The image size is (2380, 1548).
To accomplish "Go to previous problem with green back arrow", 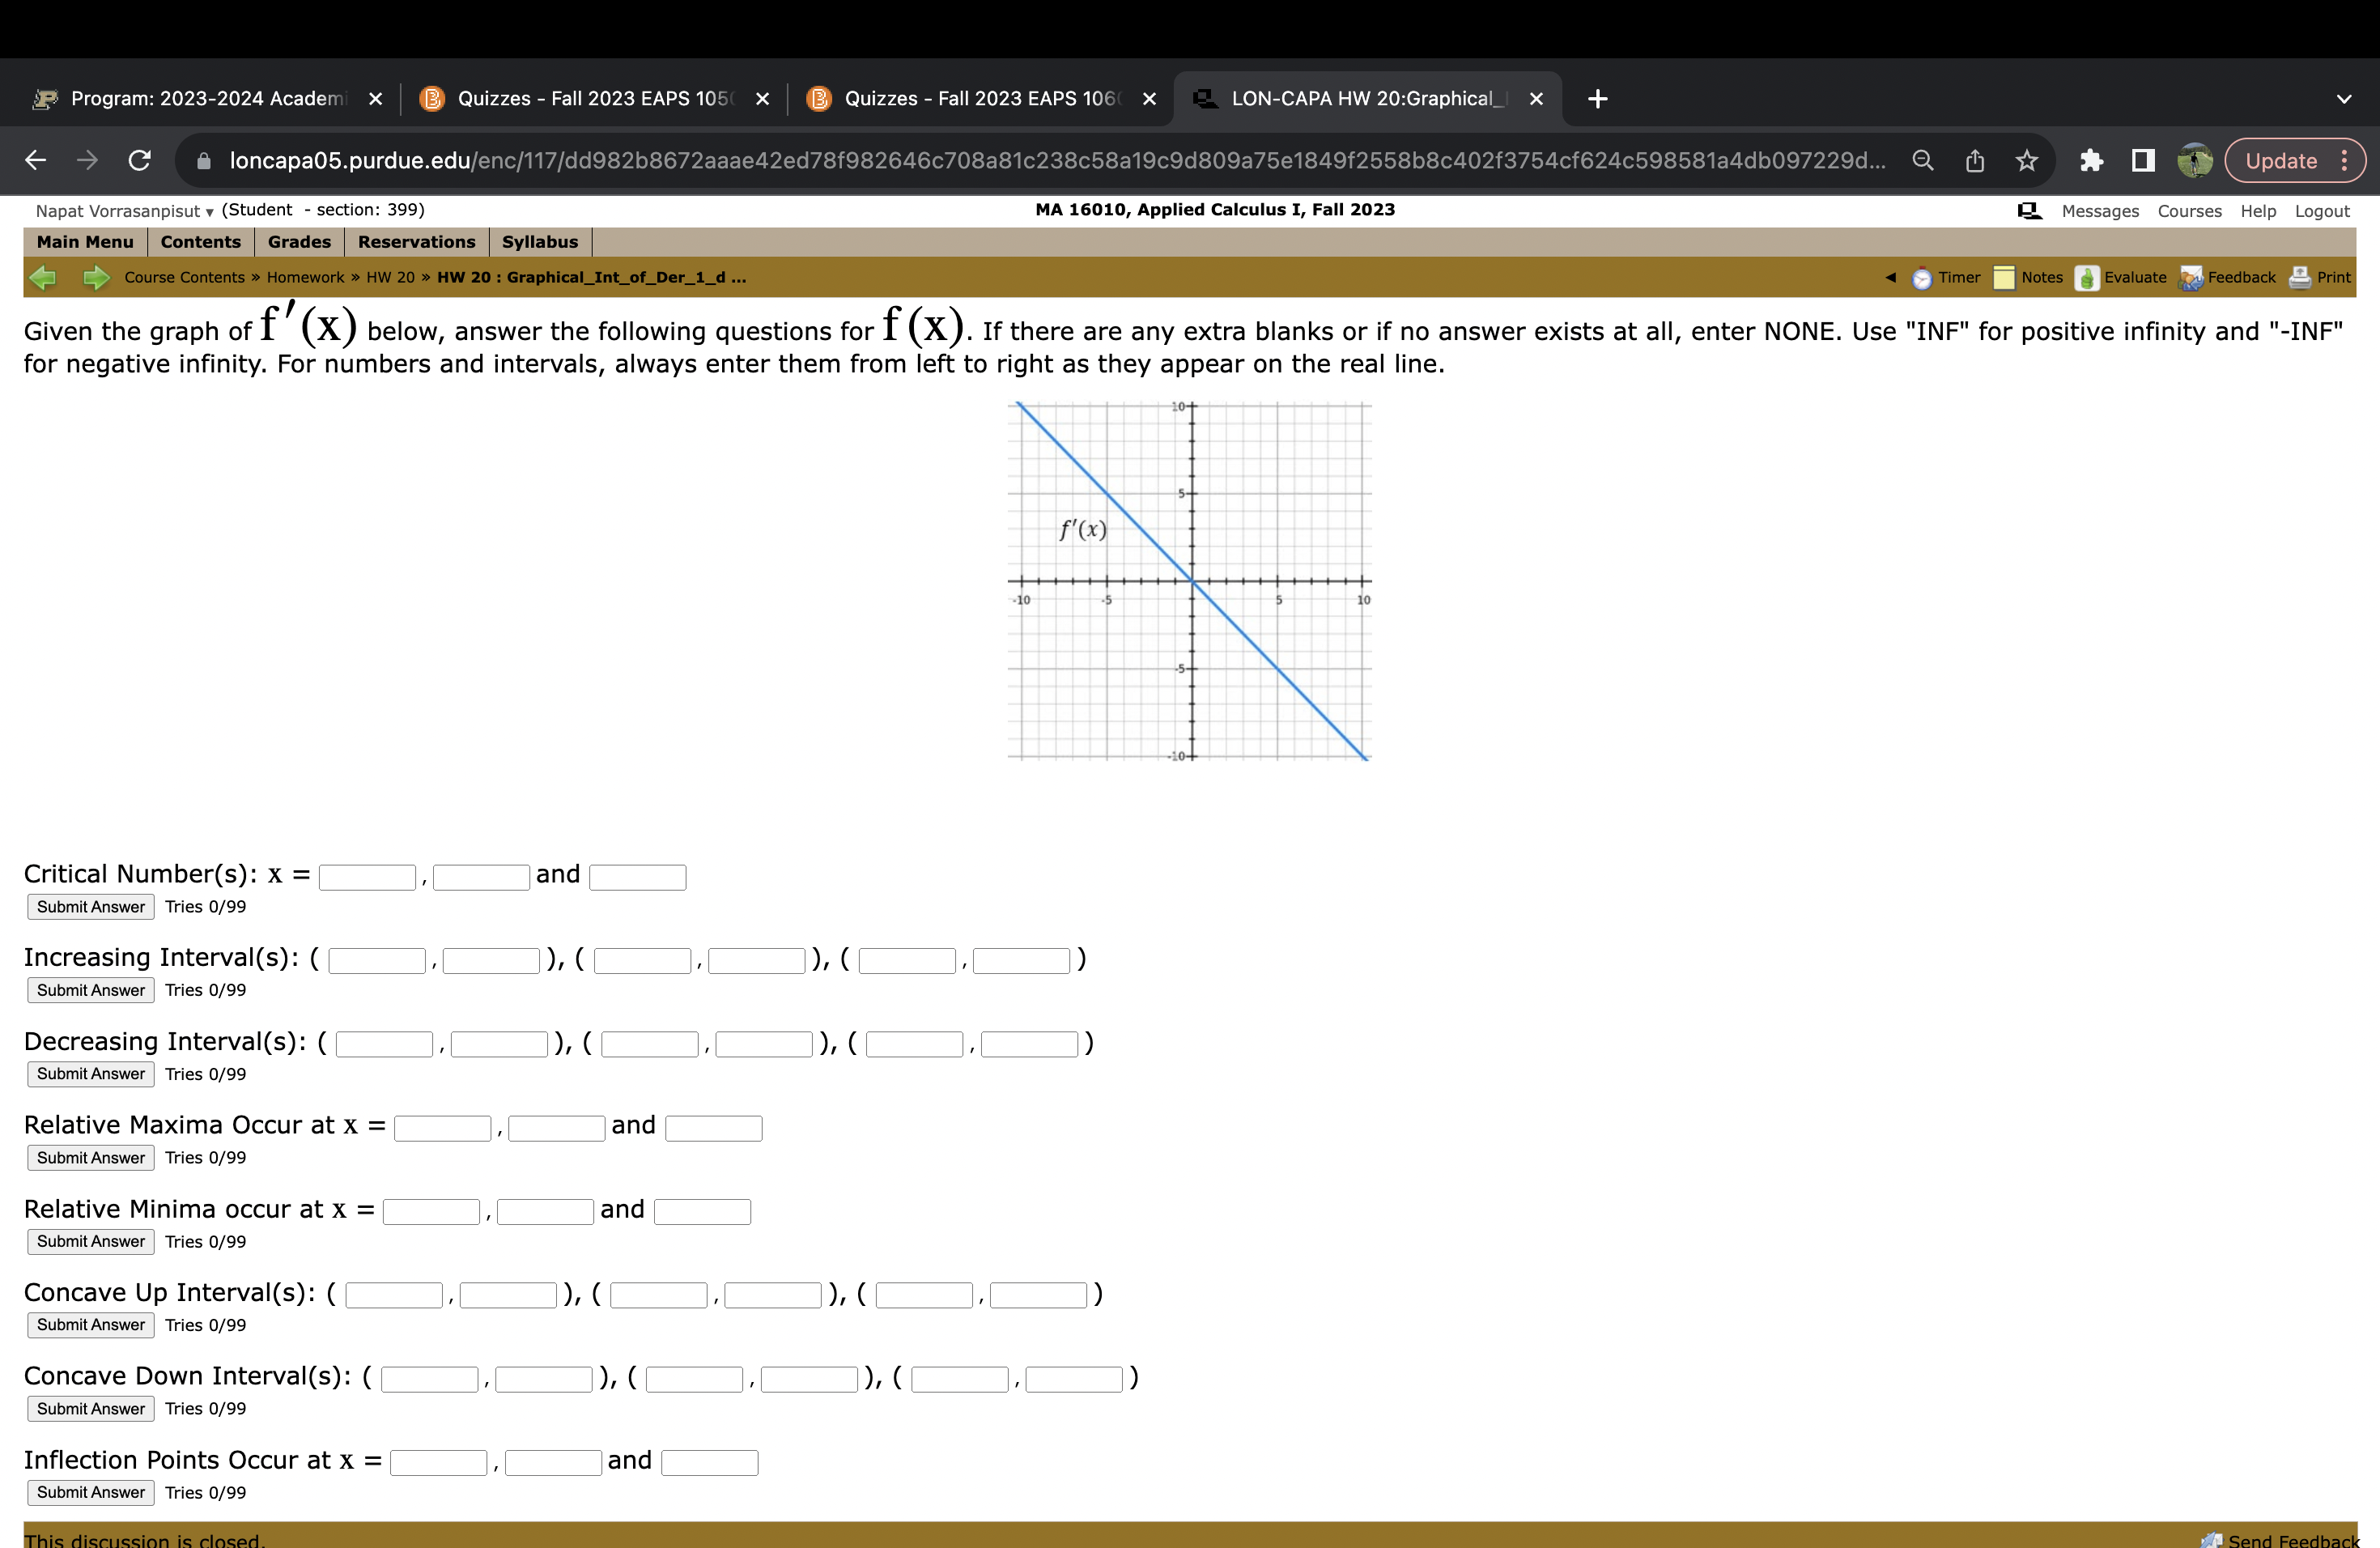I will click(43, 277).
